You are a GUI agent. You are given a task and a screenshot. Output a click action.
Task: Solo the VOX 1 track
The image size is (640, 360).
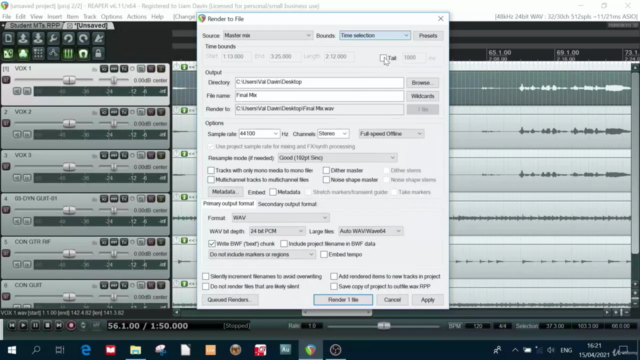161,69
